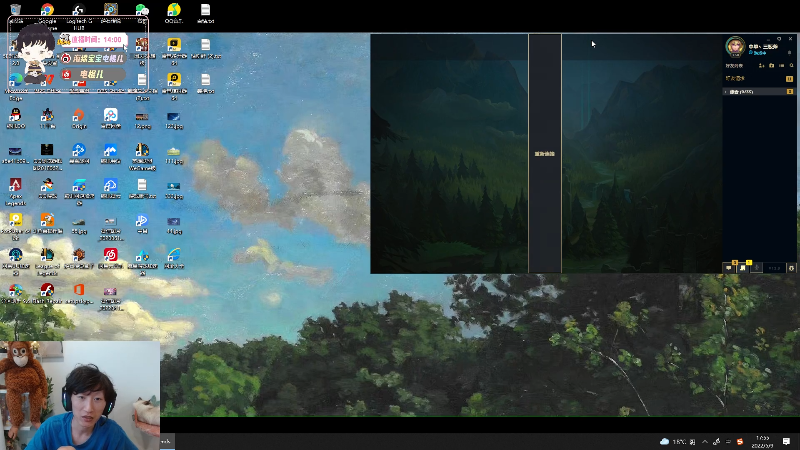Screen dimensions: 800x450
Task: Open the WeChat desktop shortcut
Action: (142, 11)
